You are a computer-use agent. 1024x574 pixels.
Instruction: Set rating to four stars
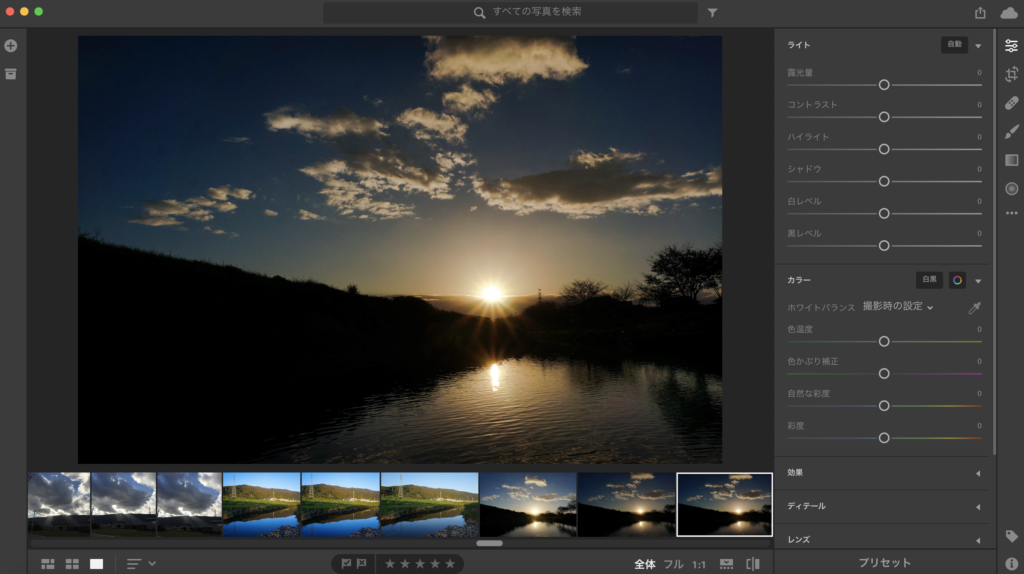435,564
